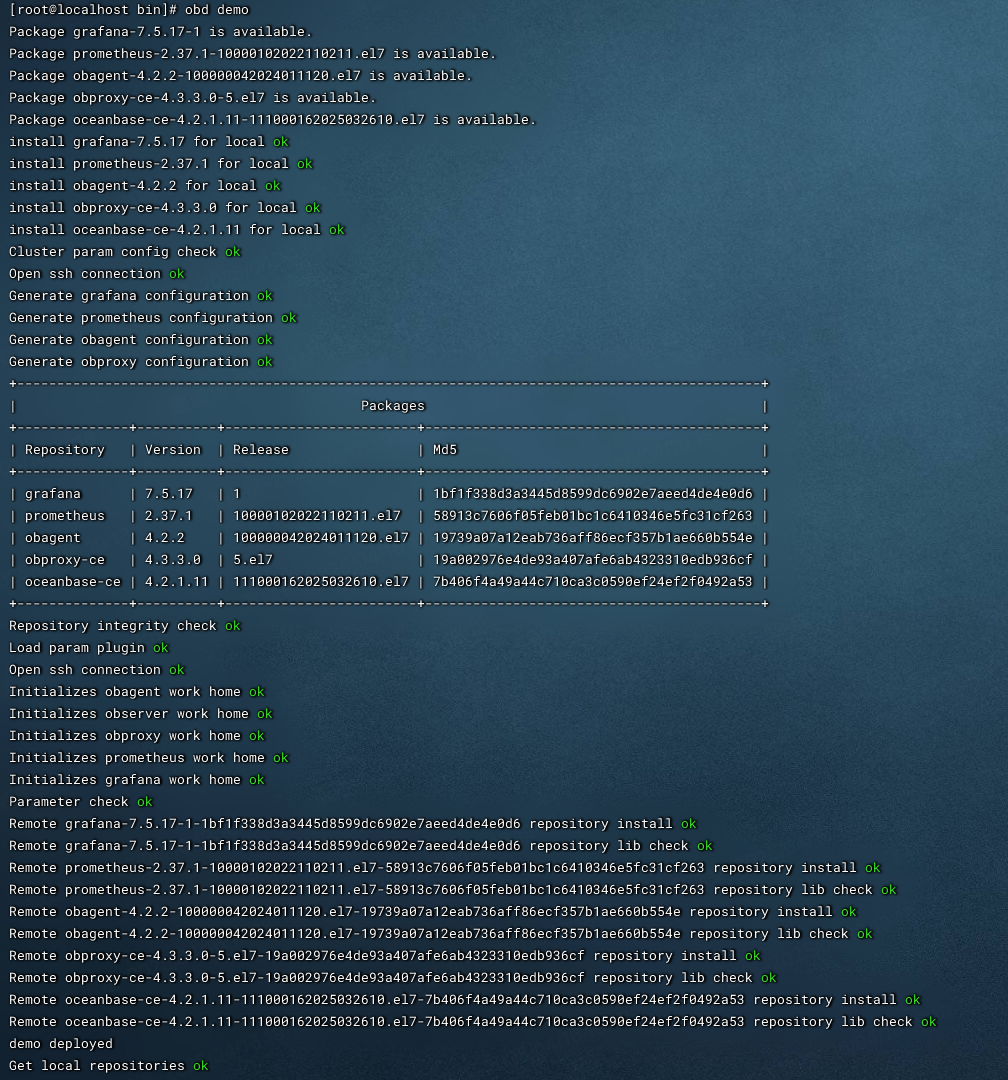Select the "Package prometheus-2.37.1" is available line
Viewport: 1008px width, 1080px height.
[252, 54]
